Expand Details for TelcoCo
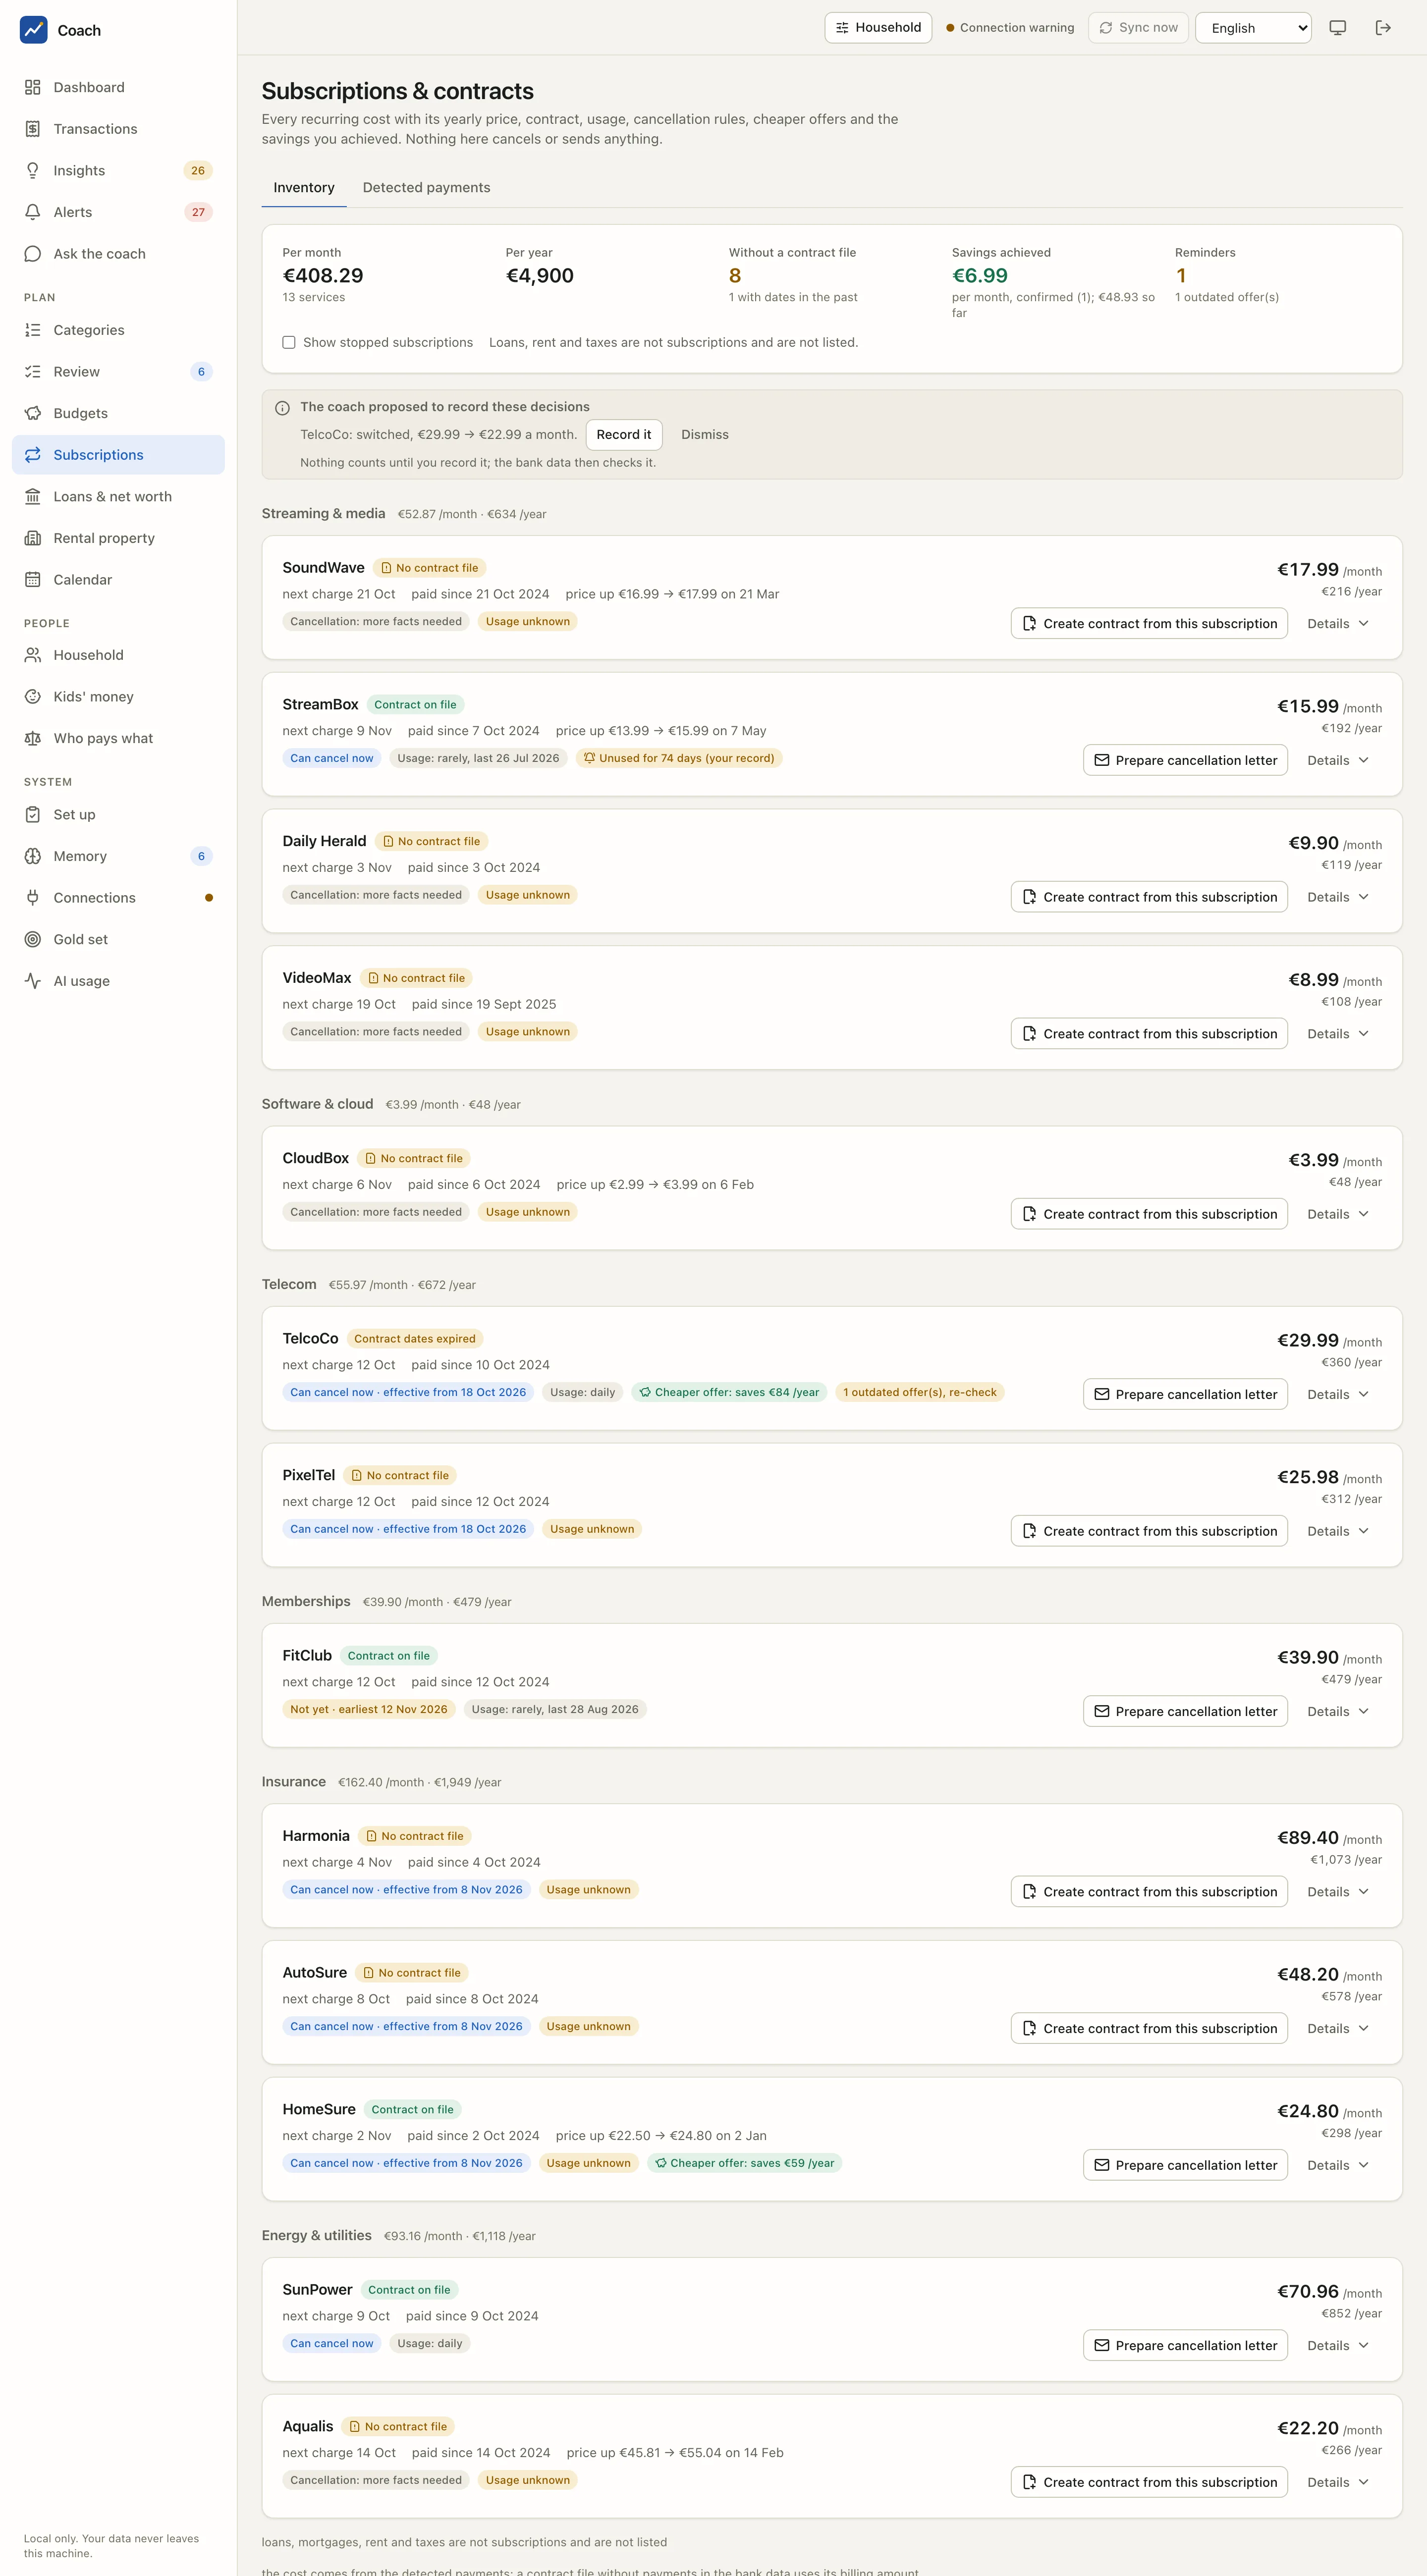Screen dimensions: 1427x2576 [1338, 1394]
